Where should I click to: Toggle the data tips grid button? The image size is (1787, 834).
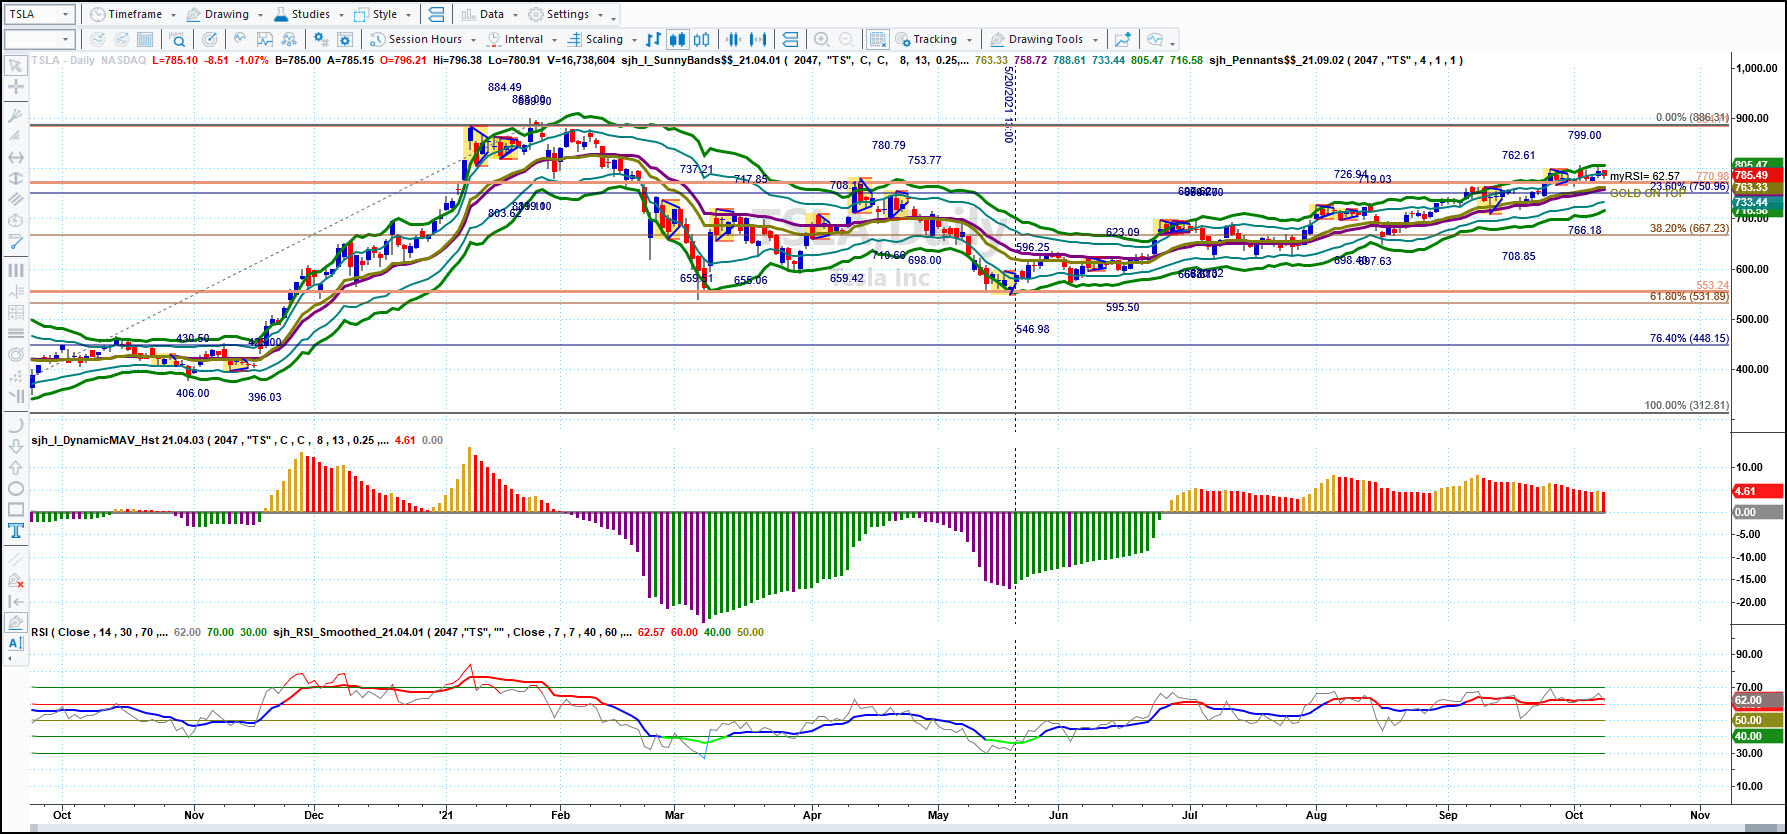tap(877, 39)
